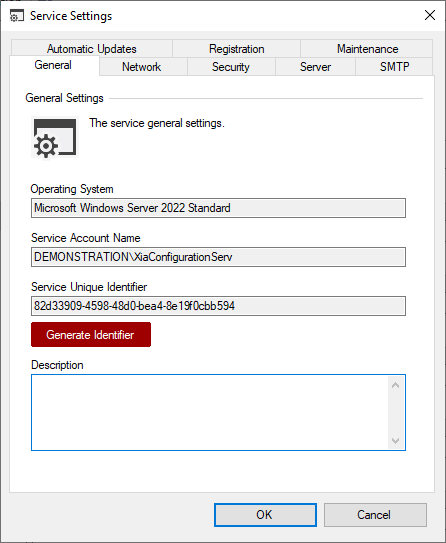The image size is (446, 543).
Task: Click the Service Unique Identifier field
Action: click(218, 306)
